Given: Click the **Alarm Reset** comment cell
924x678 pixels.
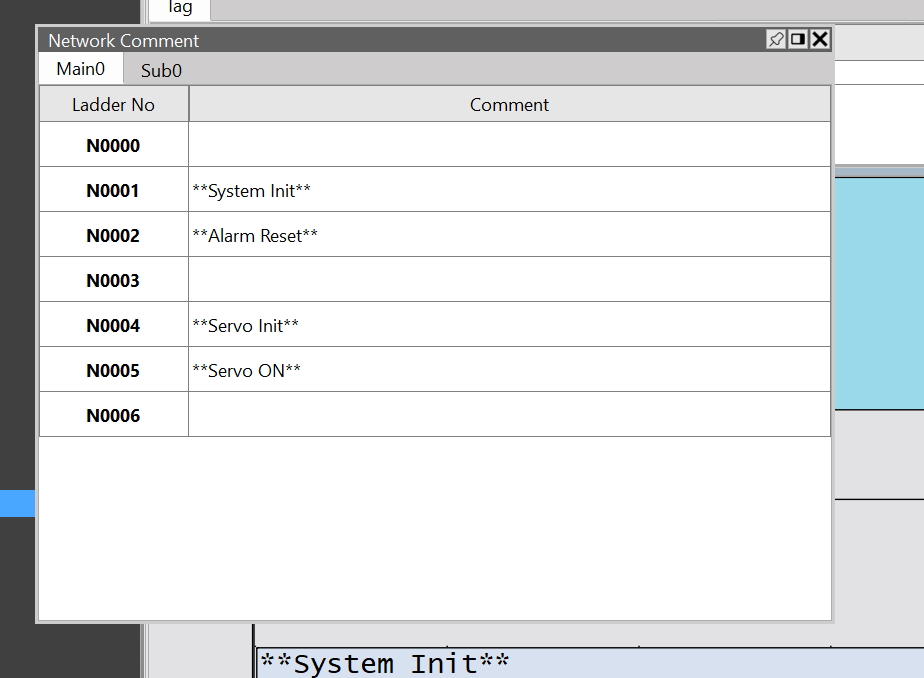Looking at the screenshot, I should click(x=509, y=235).
